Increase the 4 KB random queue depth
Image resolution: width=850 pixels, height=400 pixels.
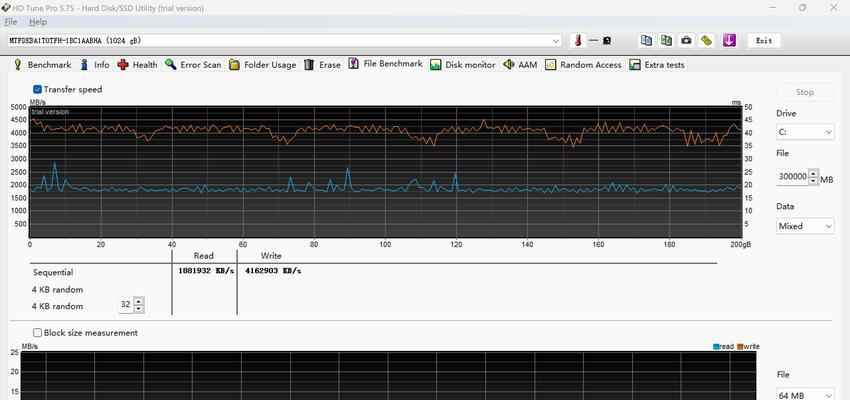coord(139,301)
